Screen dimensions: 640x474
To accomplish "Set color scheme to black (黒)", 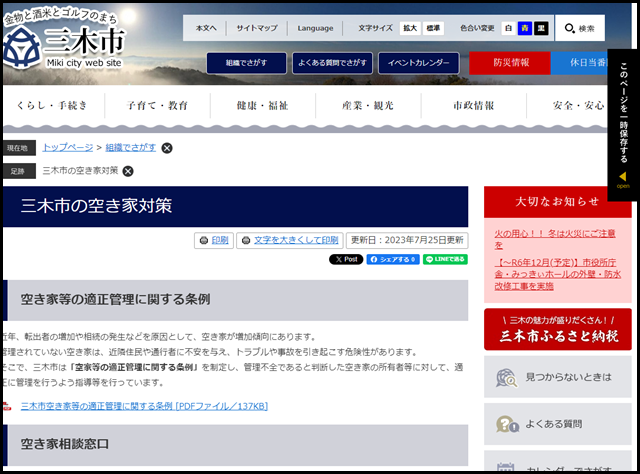I will [x=541, y=28].
